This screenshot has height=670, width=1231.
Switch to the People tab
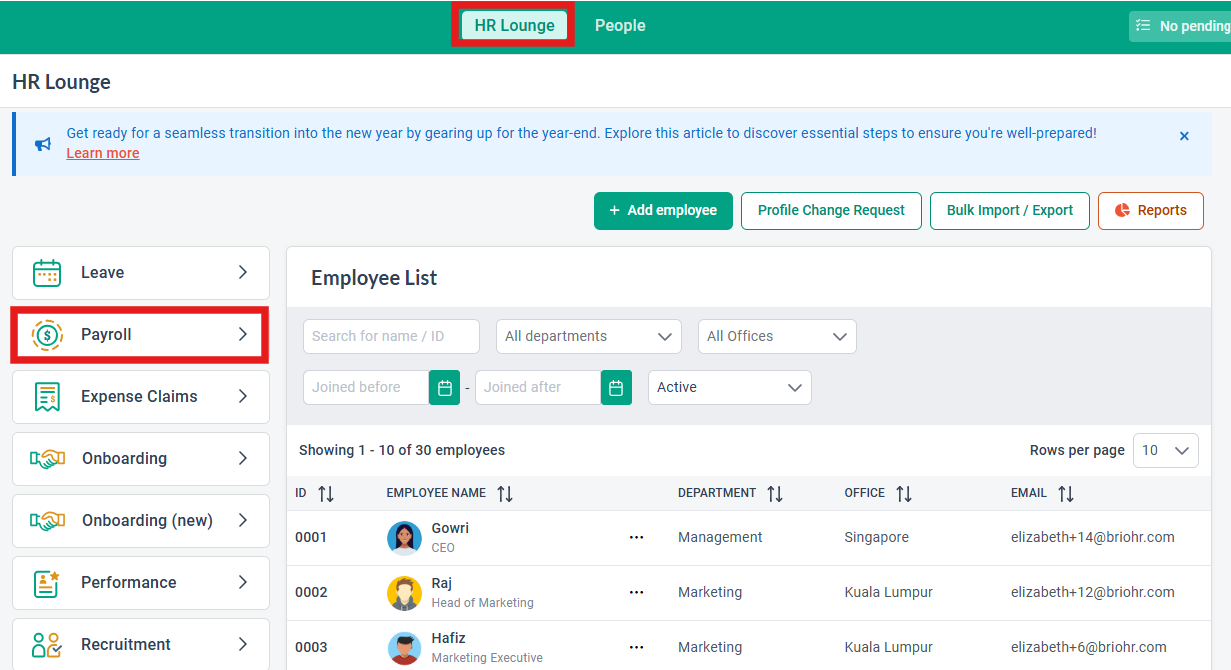click(x=619, y=25)
